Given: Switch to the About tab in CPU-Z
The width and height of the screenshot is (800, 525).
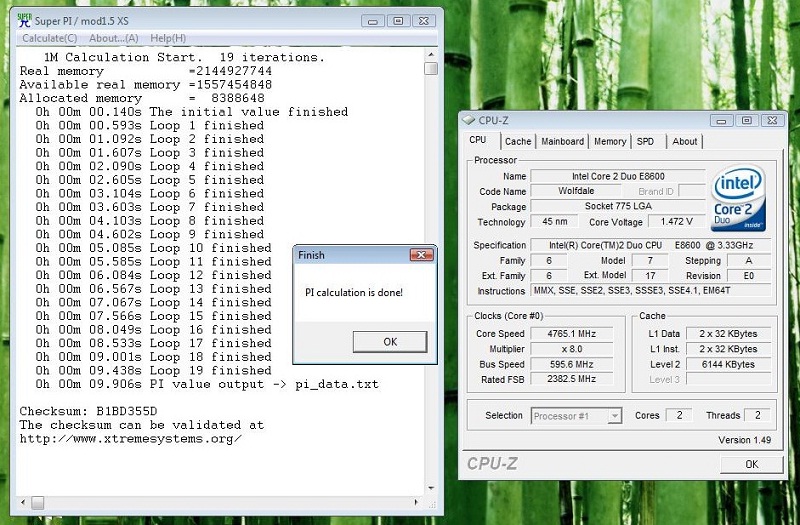Looking at the screenshot, I should pyautogui.click(x=684, y=141).
